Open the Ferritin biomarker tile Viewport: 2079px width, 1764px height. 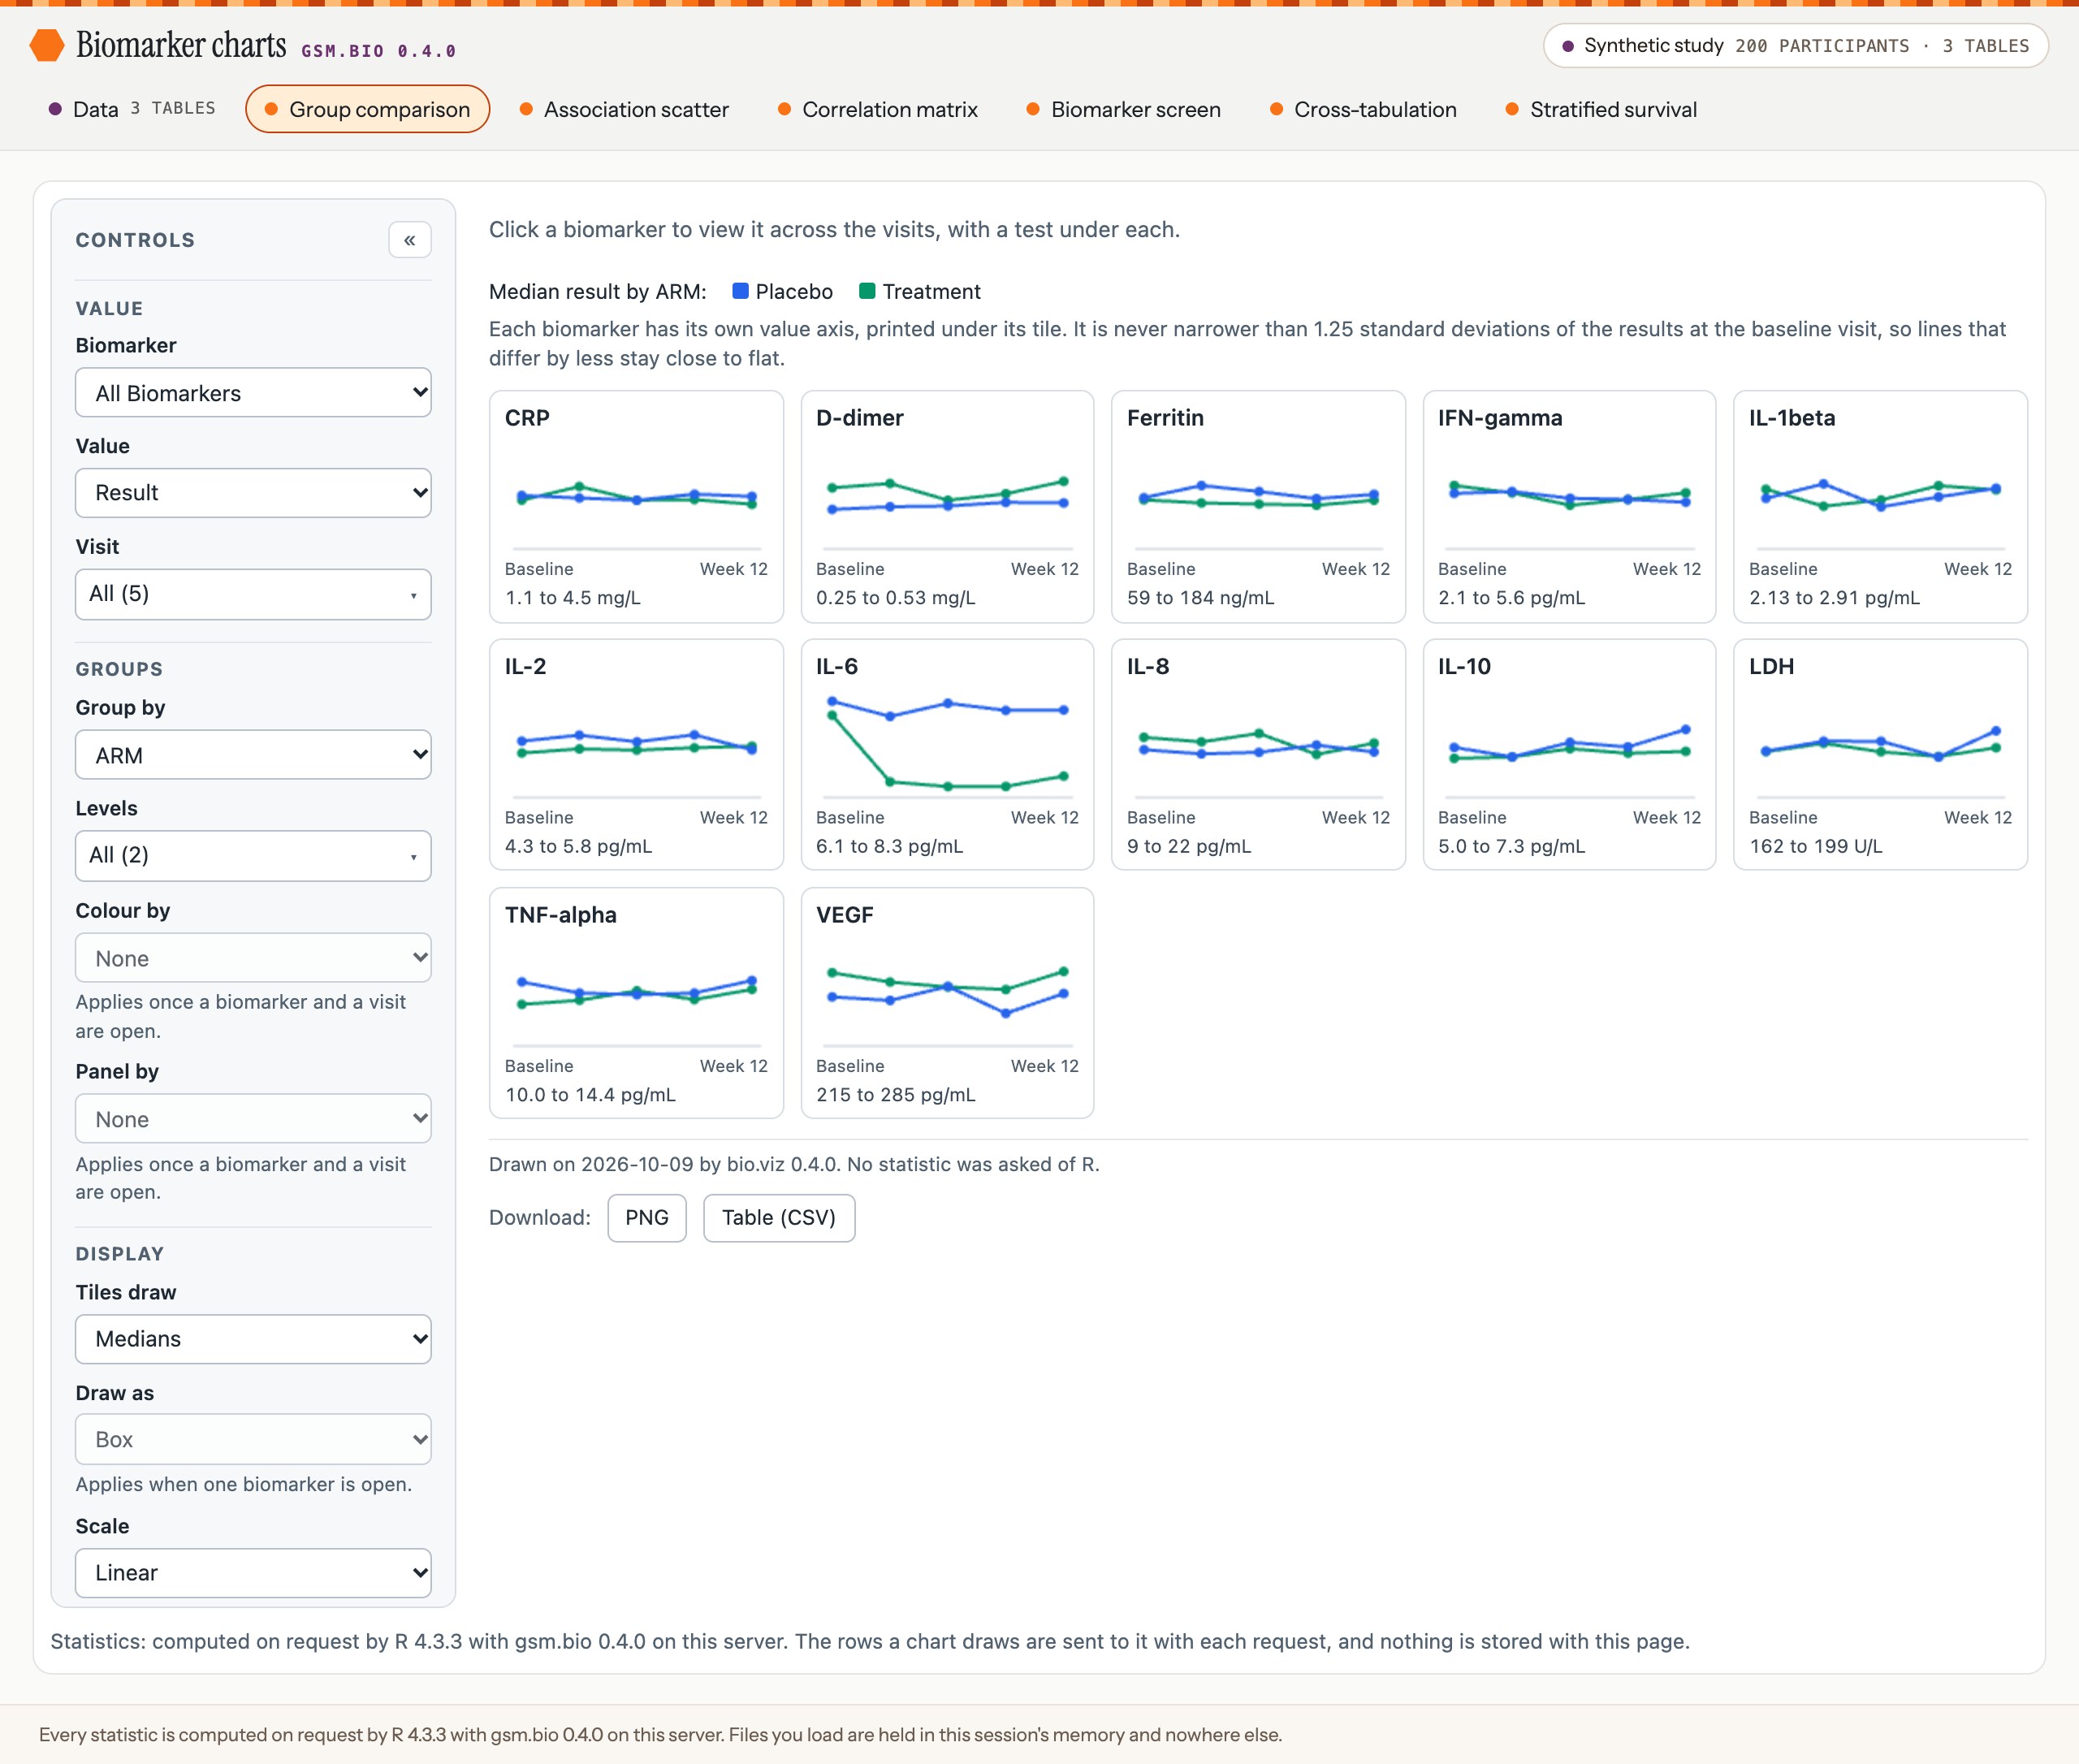click(x=1259, y=507)
